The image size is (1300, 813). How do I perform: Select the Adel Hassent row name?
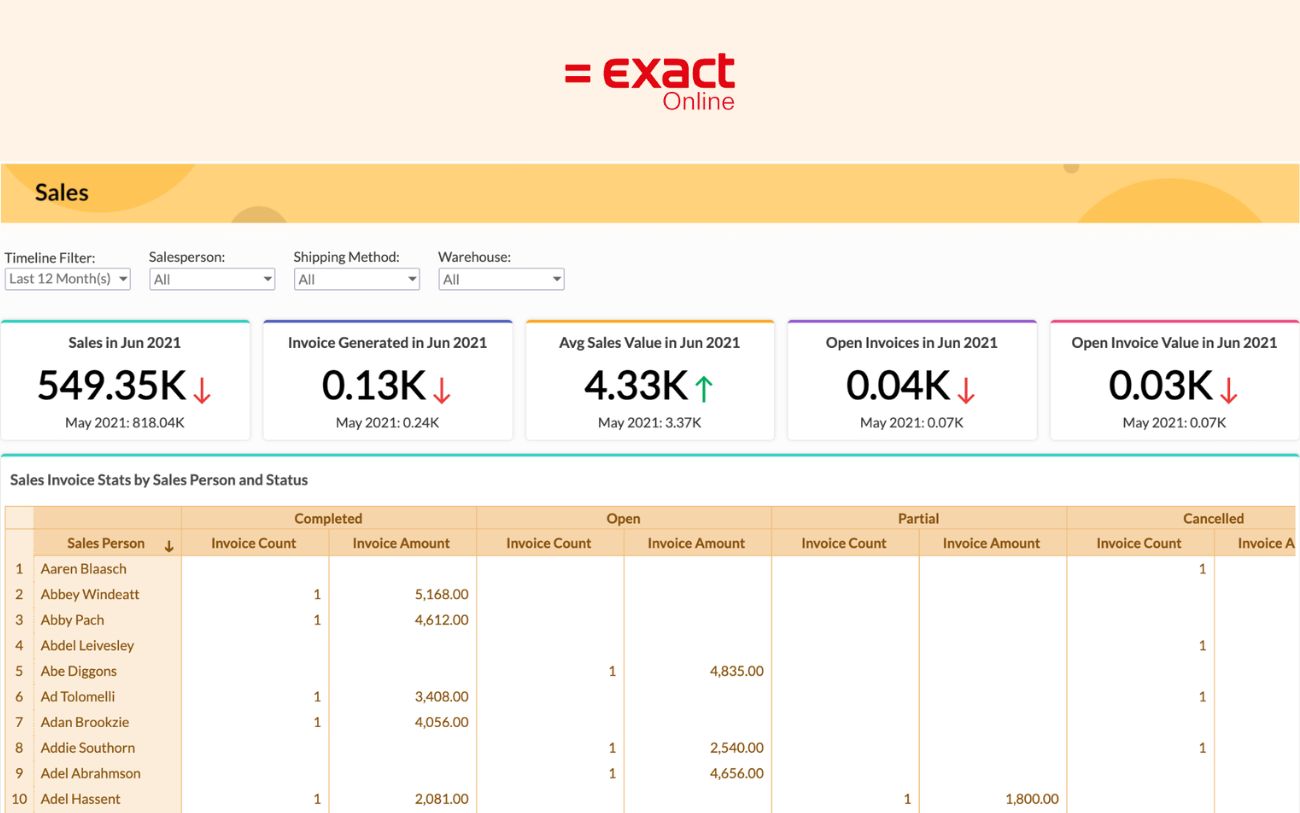coord(80,799)
